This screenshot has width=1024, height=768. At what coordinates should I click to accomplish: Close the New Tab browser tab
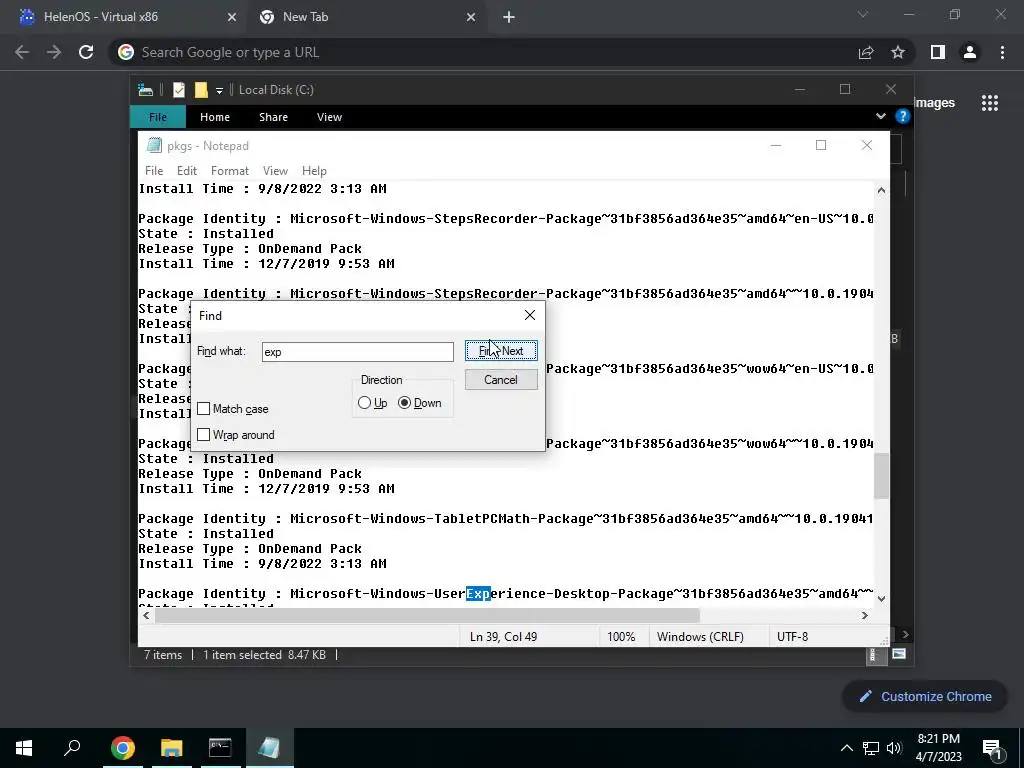[471, 18]
